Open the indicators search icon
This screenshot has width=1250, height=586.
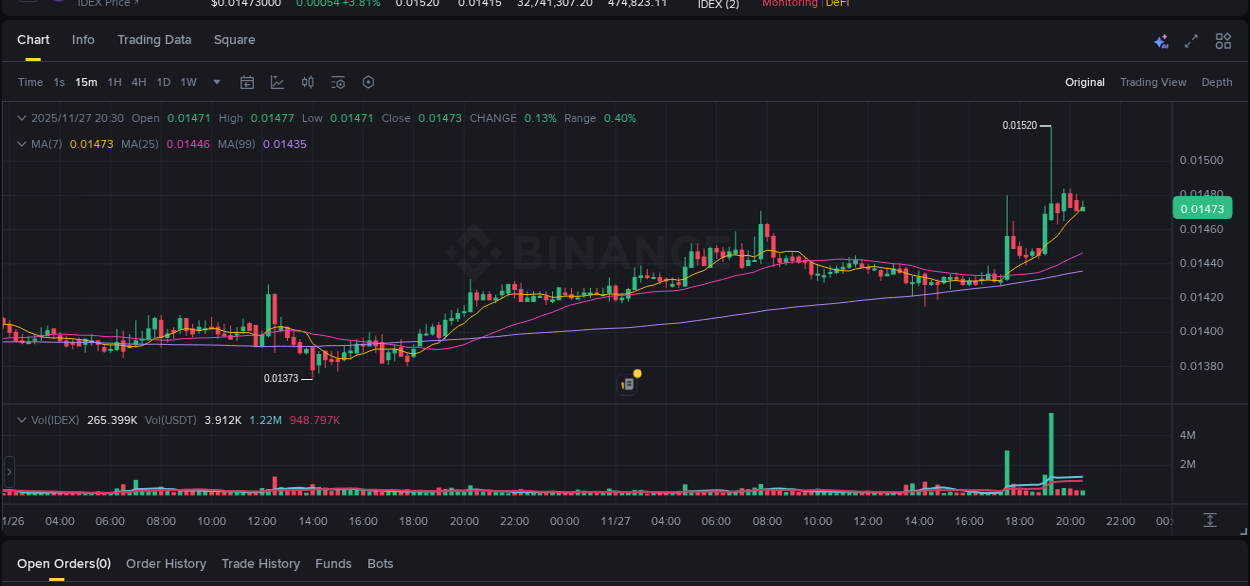(338, 82)
